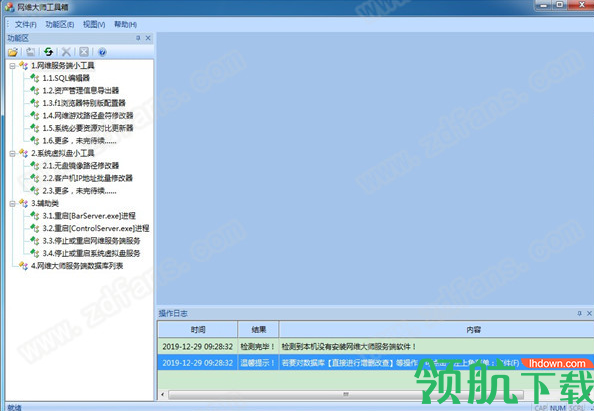Select 2.3.更多，未完待续 entry

pos(79,191)
